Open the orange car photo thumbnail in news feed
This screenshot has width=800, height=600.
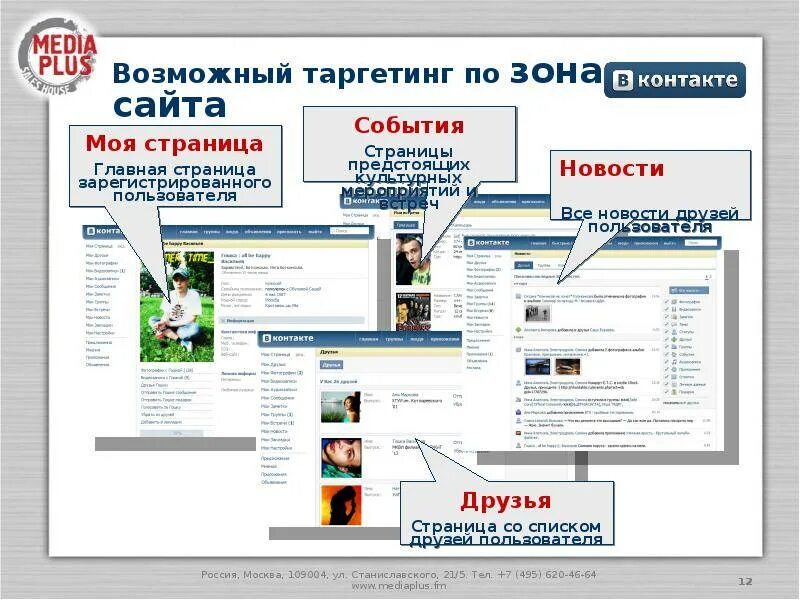[567, 366]
